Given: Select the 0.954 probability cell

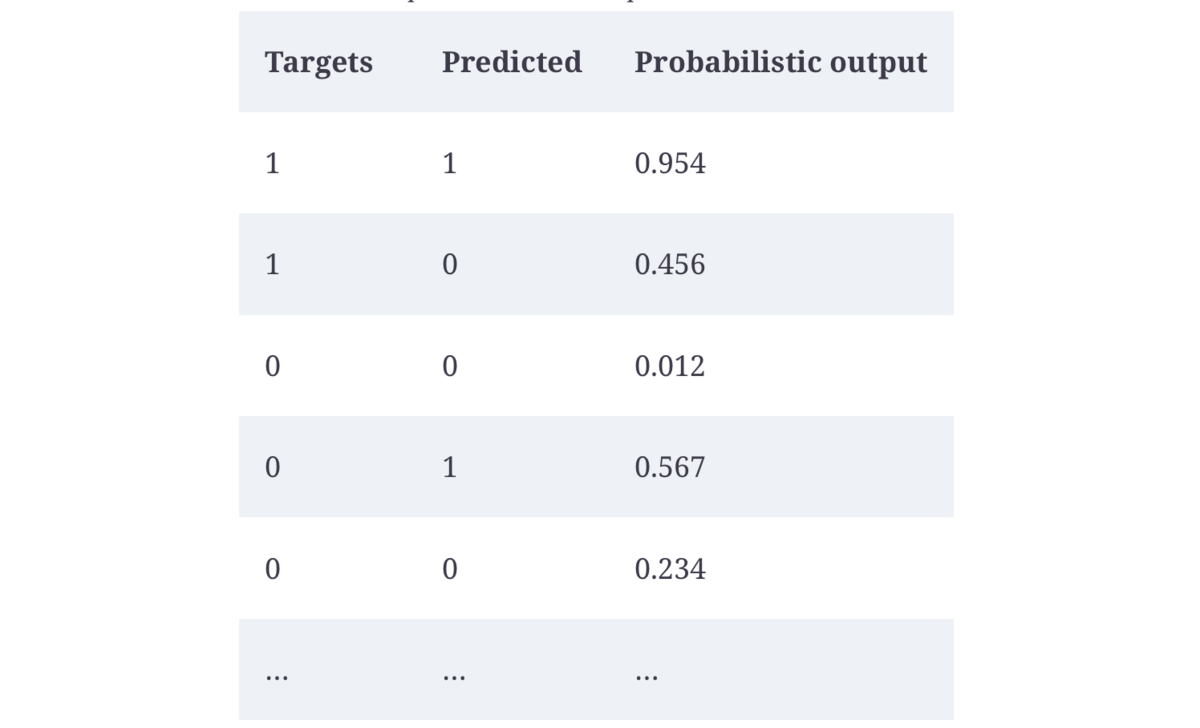Looking at the screenshot, I should pos(670,163).
